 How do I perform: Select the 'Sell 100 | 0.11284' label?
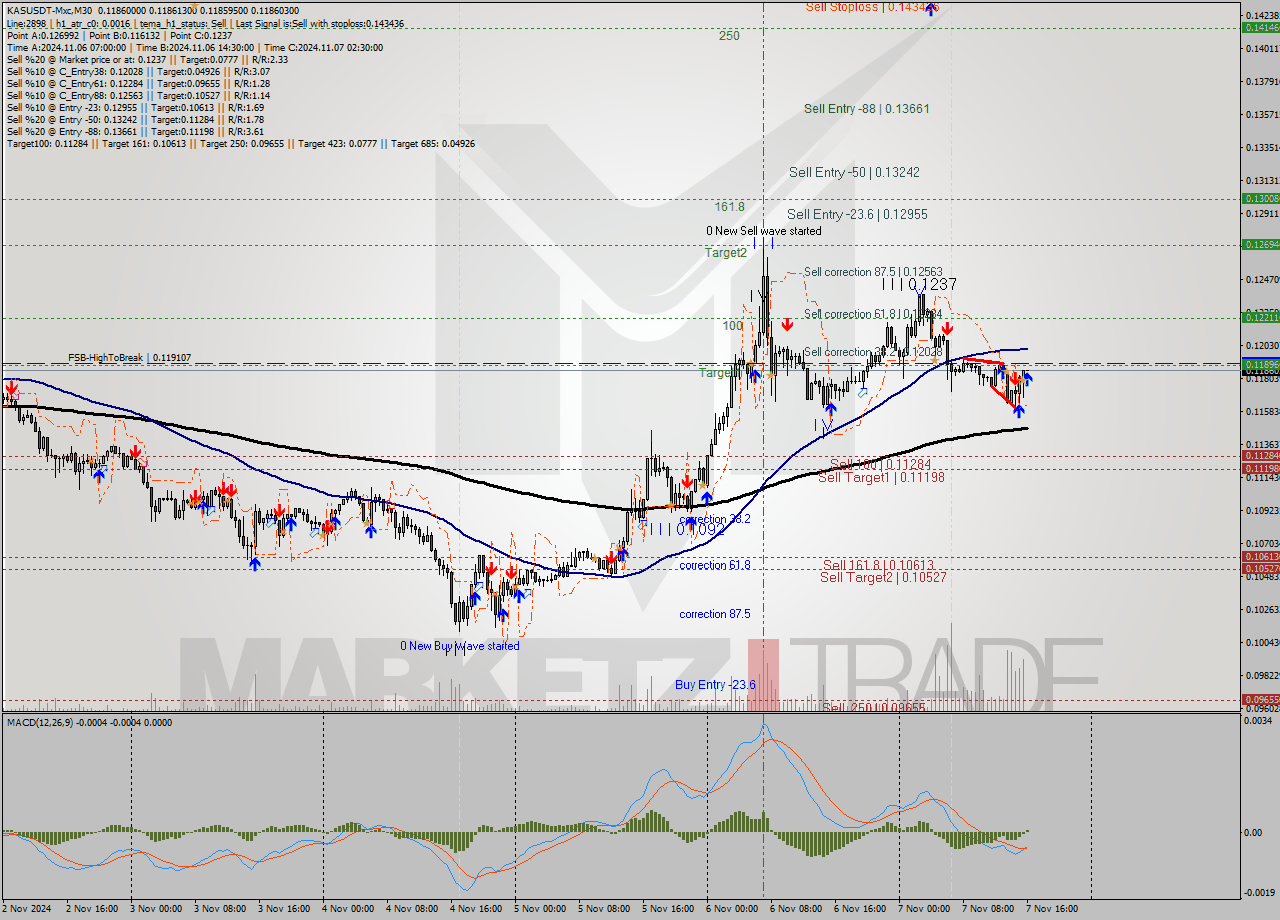coord(880,464)
